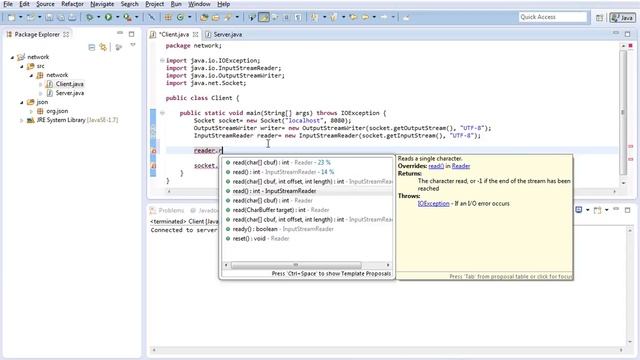Viewport: 640px width, 360px height.
Task: Click the Back navigation arrow icon
Action: tap(365, 18)
